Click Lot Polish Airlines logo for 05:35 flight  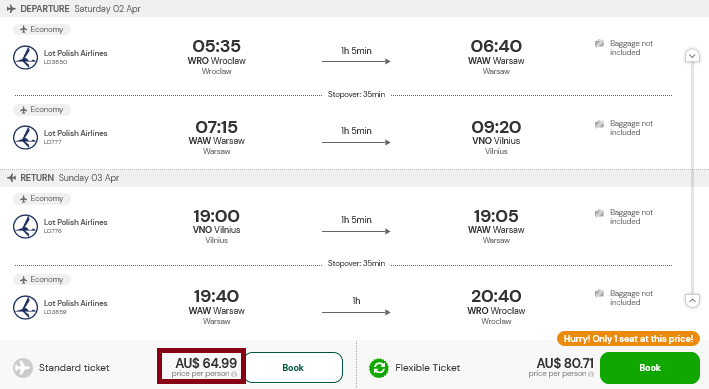[x=25, y=57]
